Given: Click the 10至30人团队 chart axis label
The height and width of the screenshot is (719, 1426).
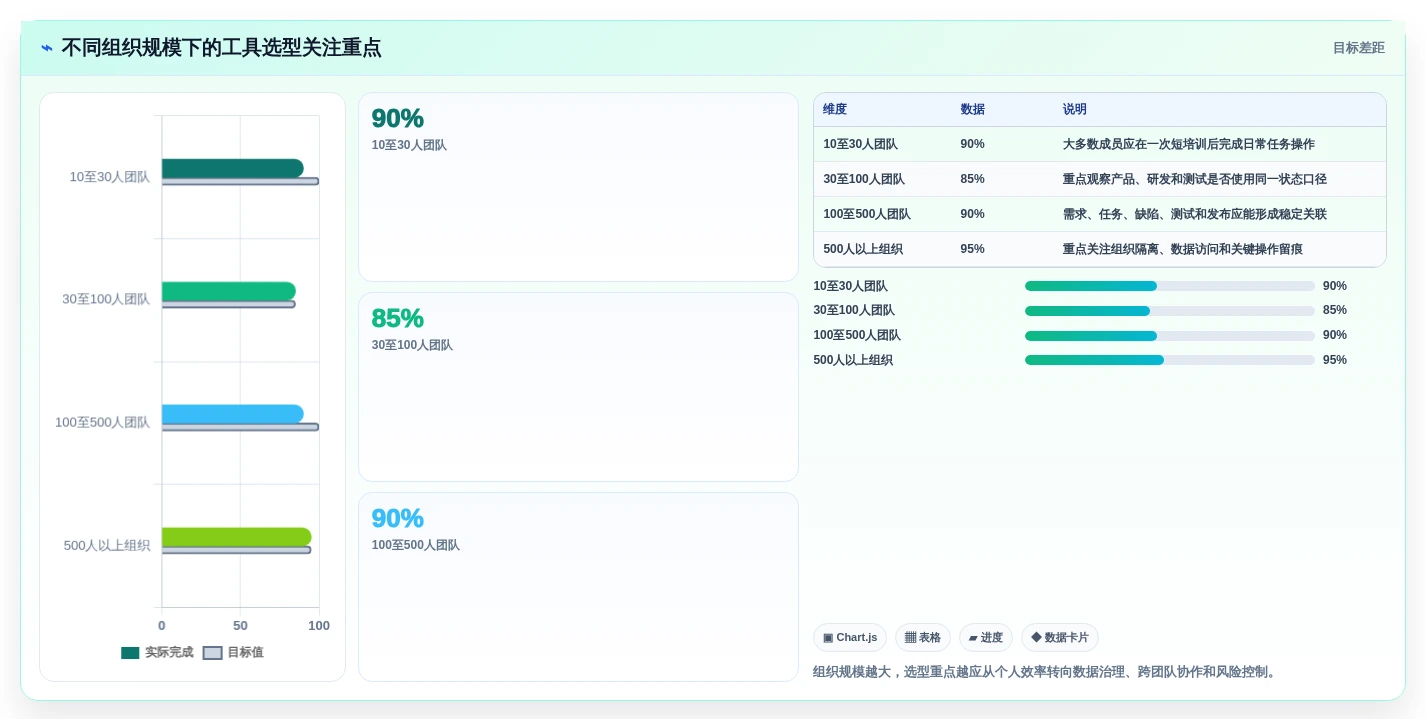Looking at the screenshot, I should tap(110, 177).
